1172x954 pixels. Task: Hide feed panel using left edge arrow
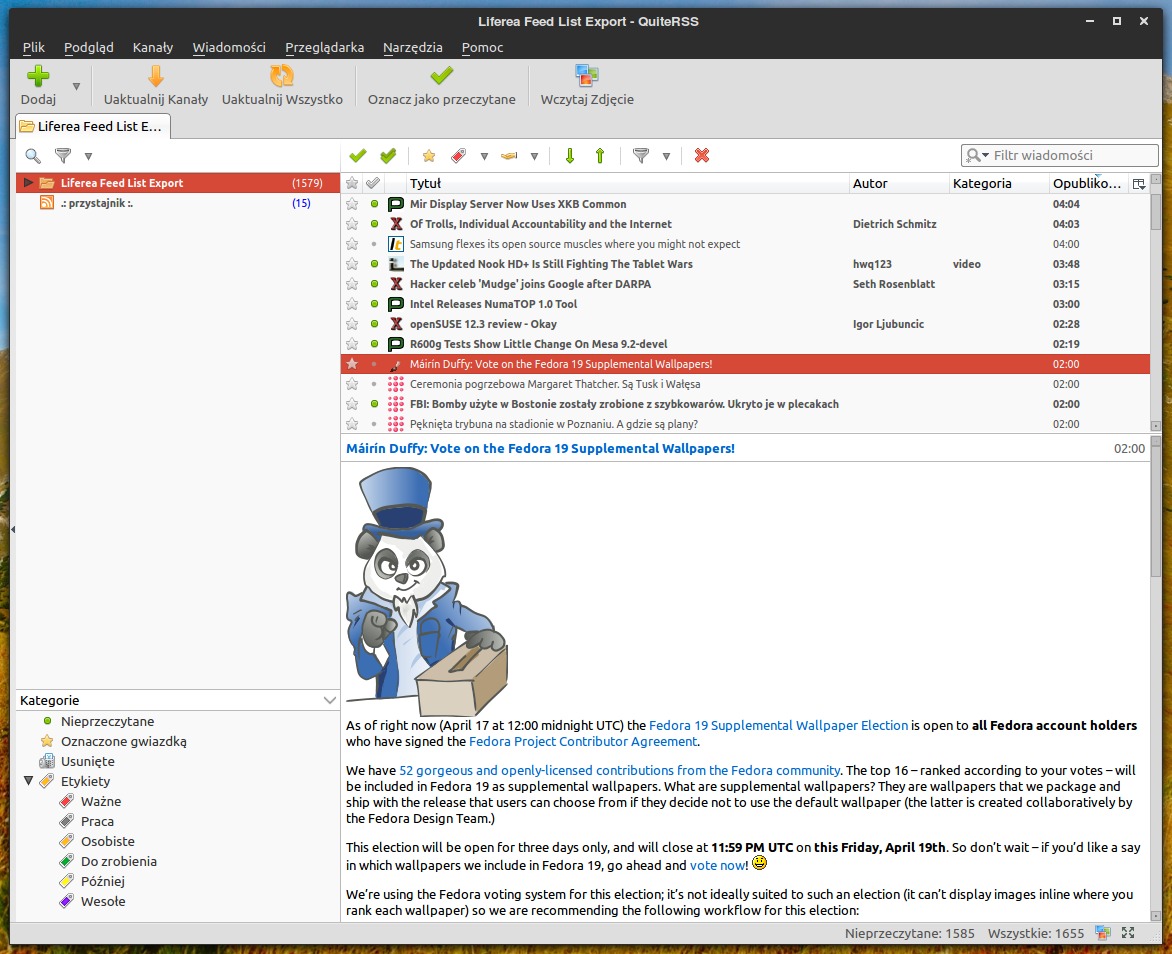(x=13, y=529)
